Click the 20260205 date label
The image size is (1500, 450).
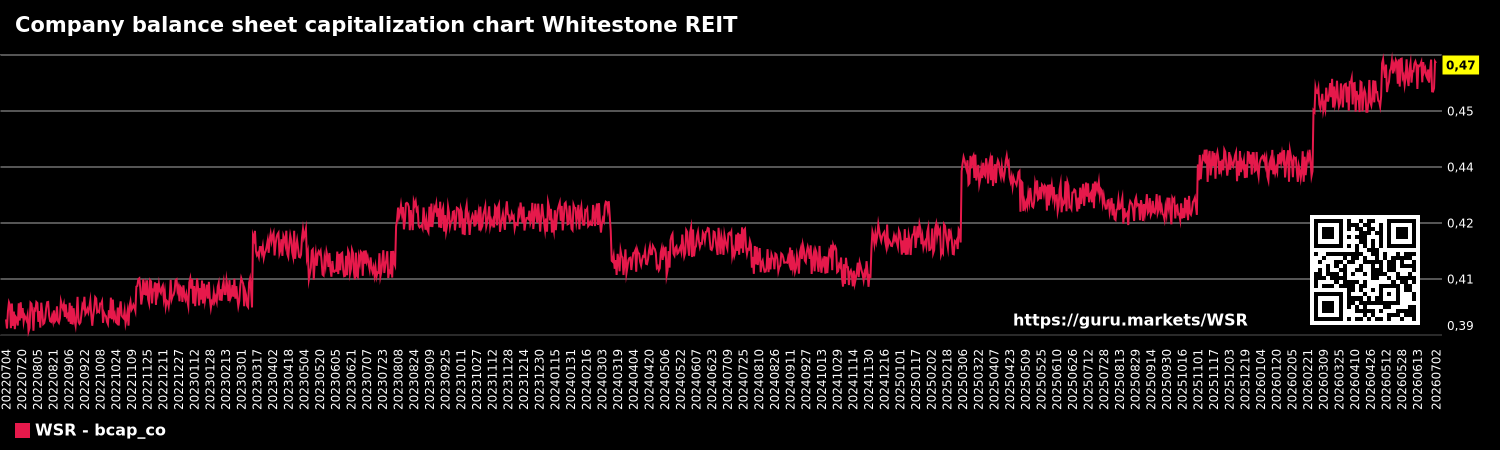tap(1292, 378)
